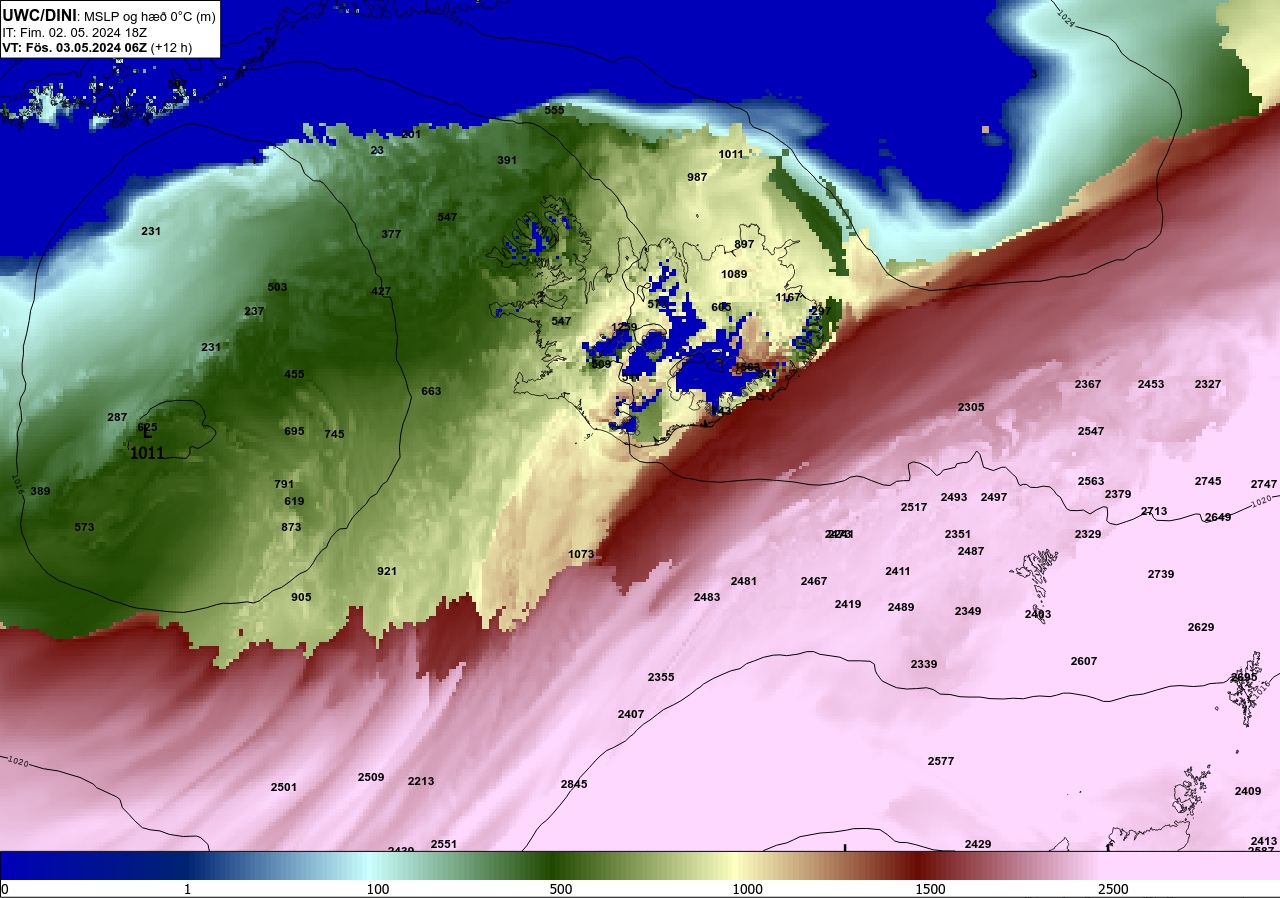Click the 427 height value
1280x898 pixels.
381,291
